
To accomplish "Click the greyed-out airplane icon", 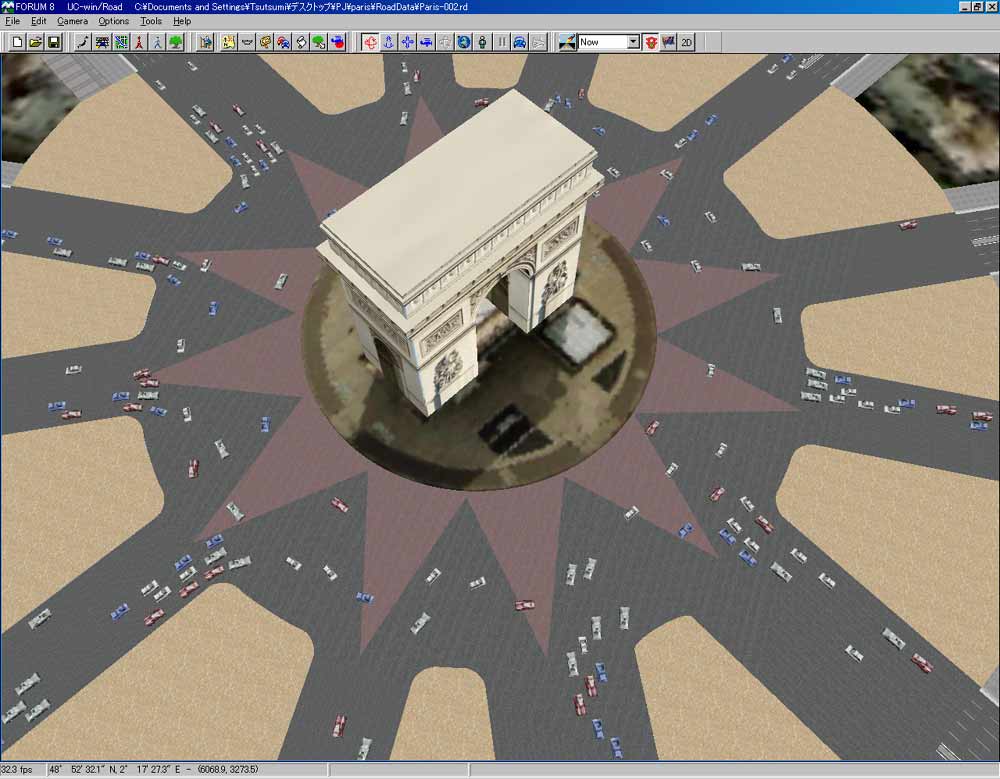I will pos(539,42).
